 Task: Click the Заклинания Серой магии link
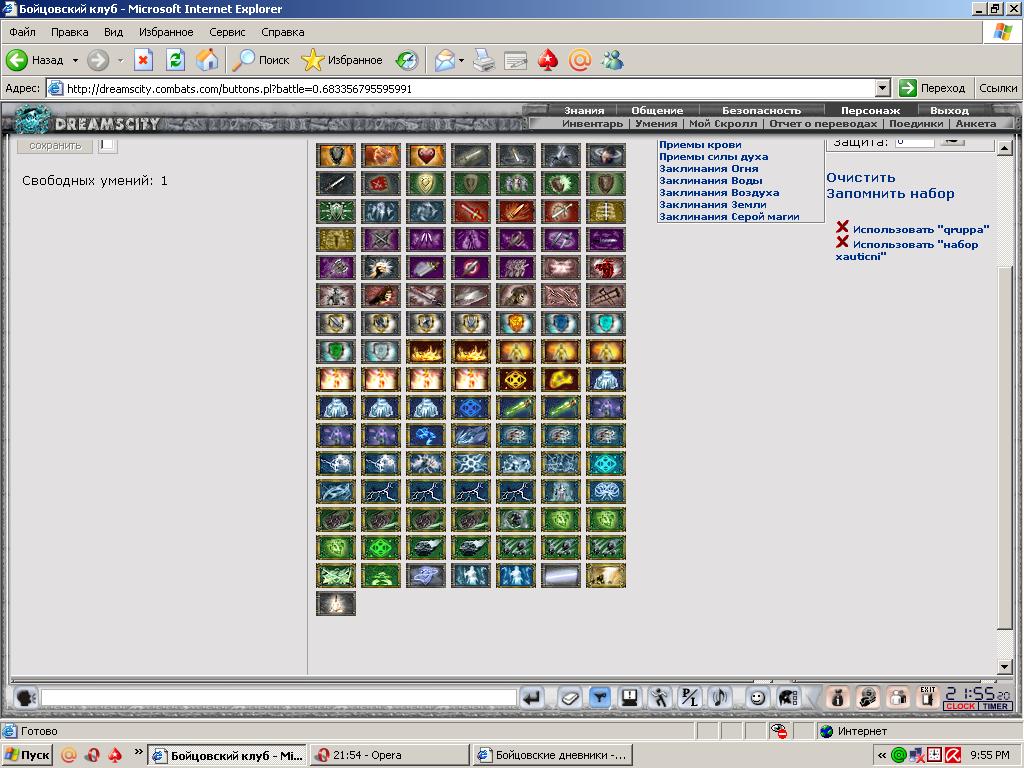click(x=729, y=217)
